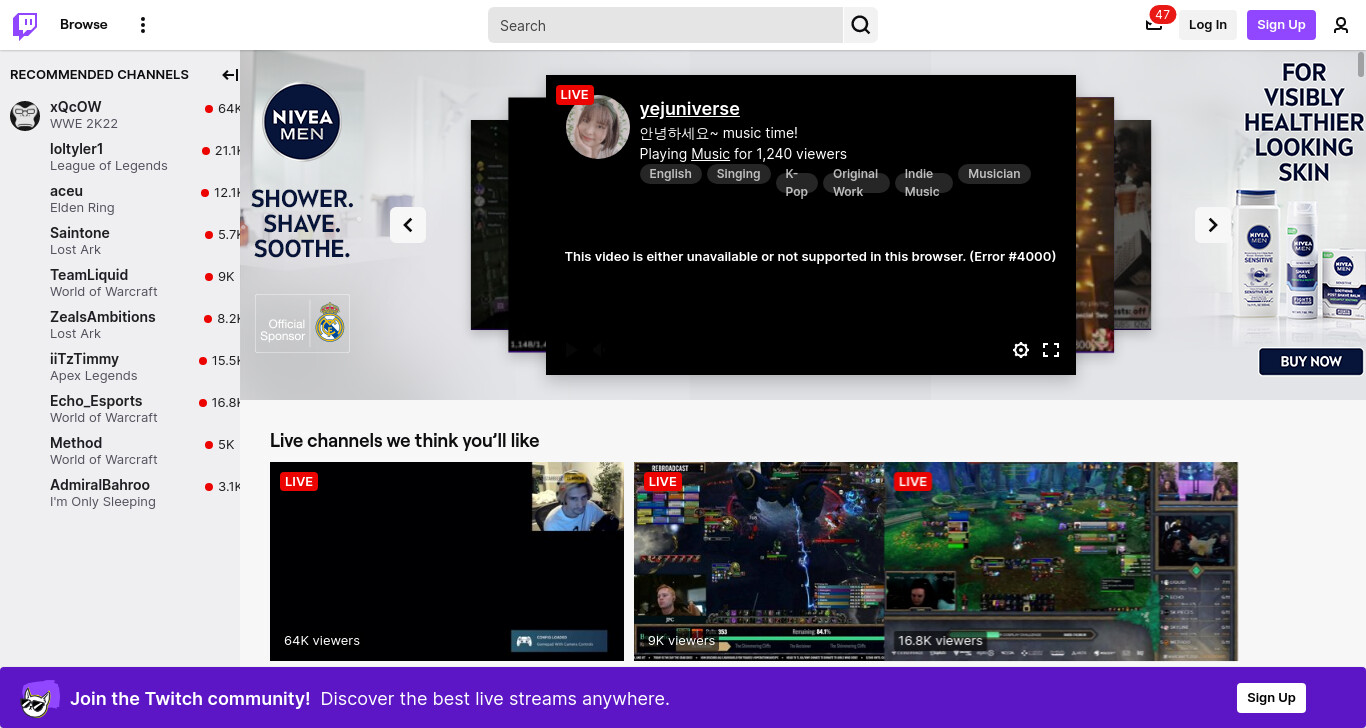Click Real Madrid Official Sponsor badge
Image resolution: width=1366 pixels, height=728 pixels.
pos(302,323)
